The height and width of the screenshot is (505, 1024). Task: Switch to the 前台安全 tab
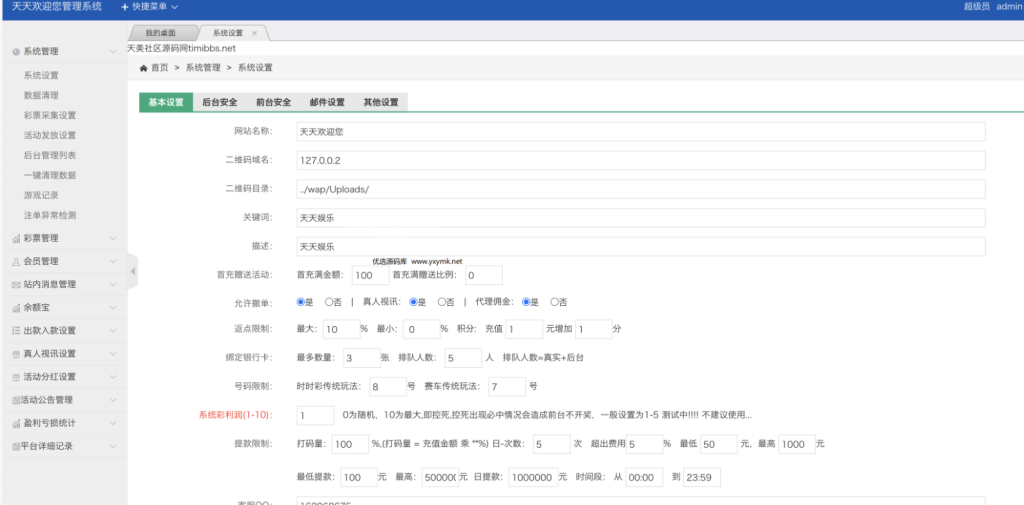[x=274, y=103]
